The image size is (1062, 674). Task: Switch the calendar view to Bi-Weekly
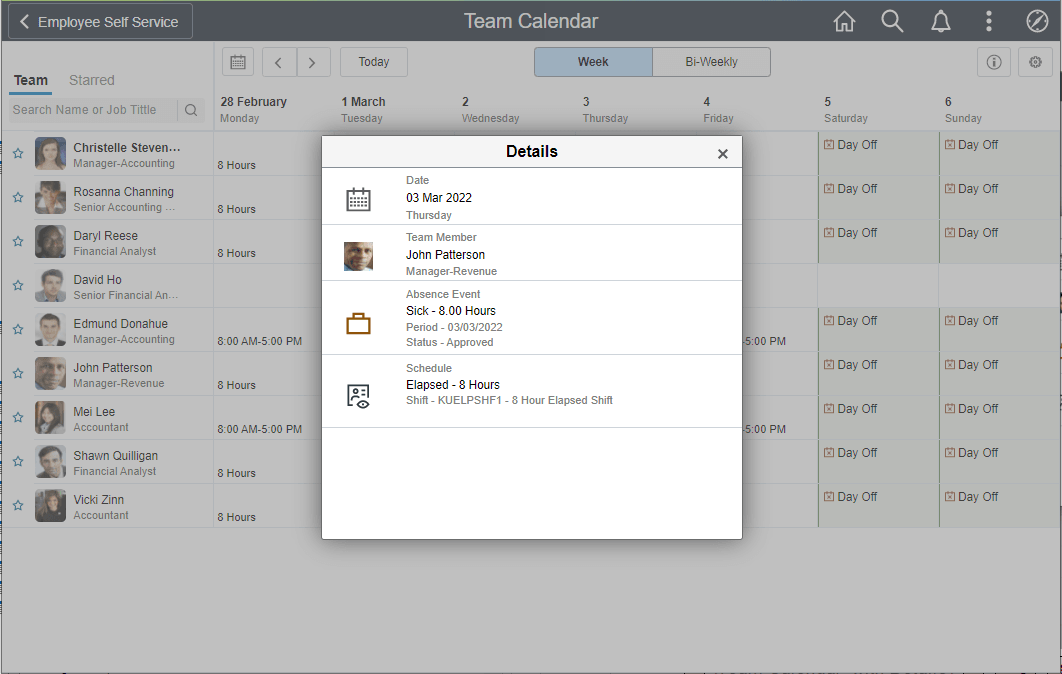pyautogui.click(x=711, y=61)
